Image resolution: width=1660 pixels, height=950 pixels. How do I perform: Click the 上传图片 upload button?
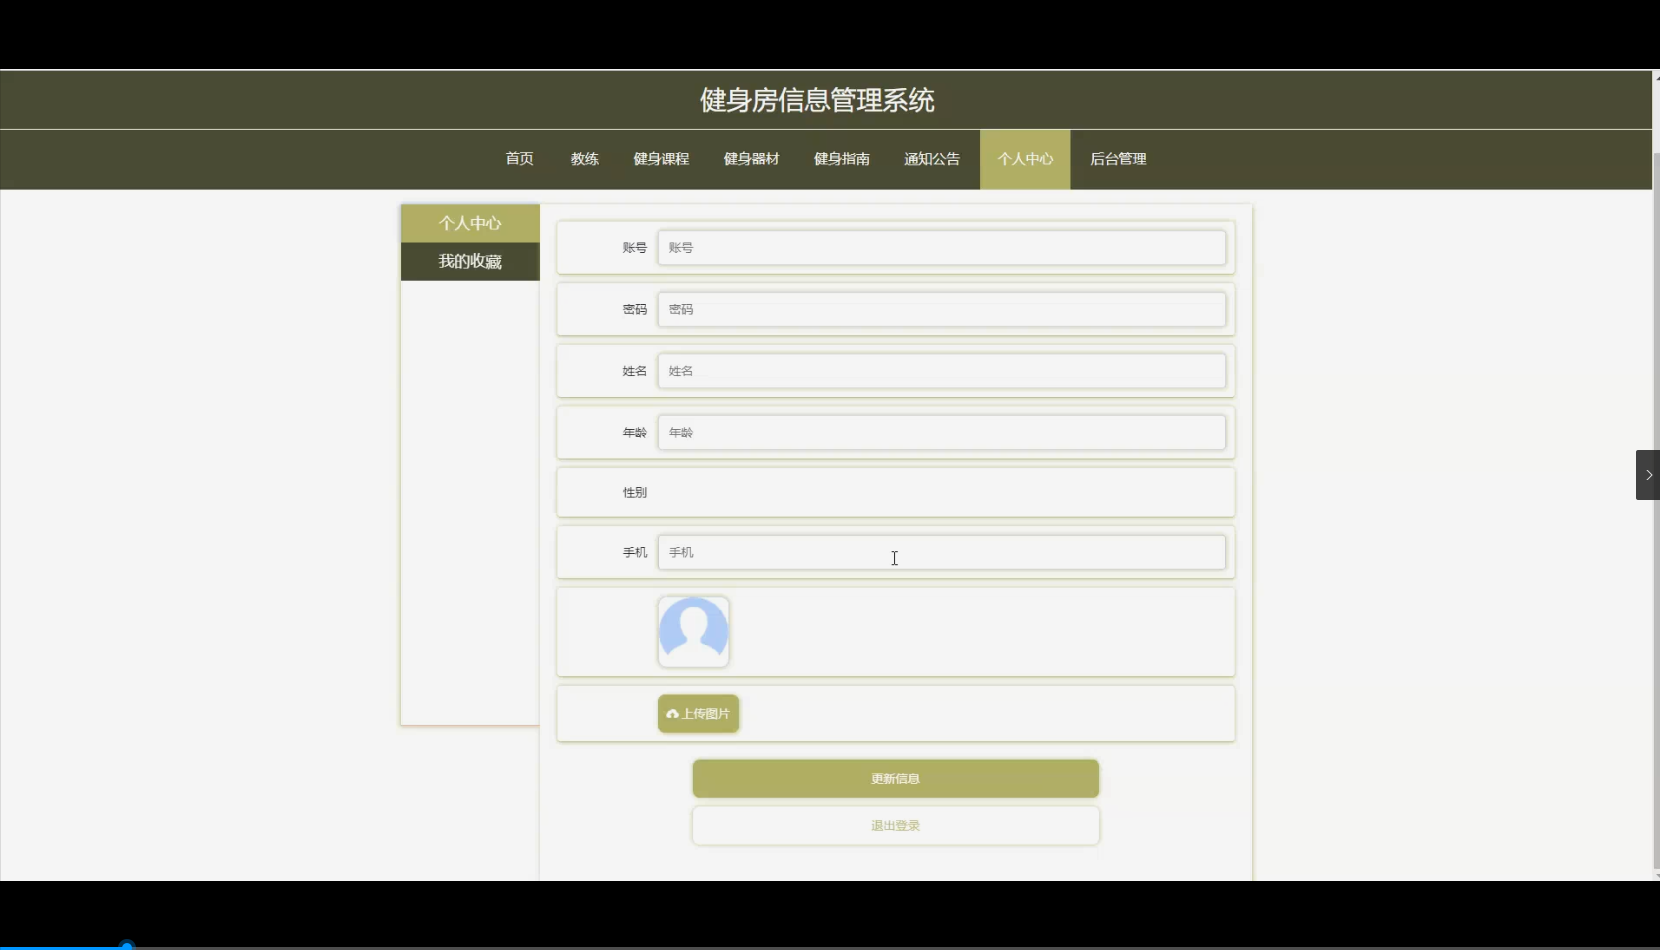pos(698,714)
